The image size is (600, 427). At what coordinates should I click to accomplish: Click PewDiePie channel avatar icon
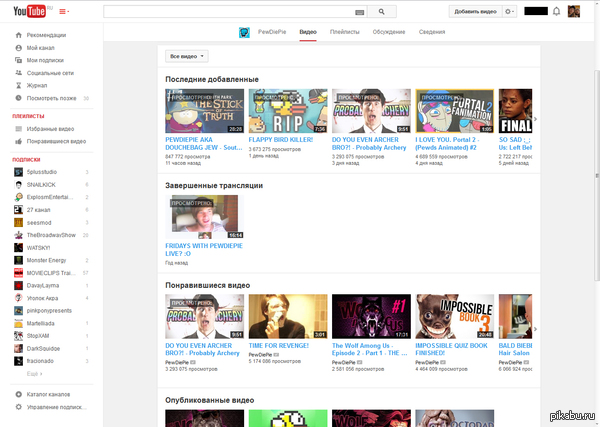click(244, 32)
